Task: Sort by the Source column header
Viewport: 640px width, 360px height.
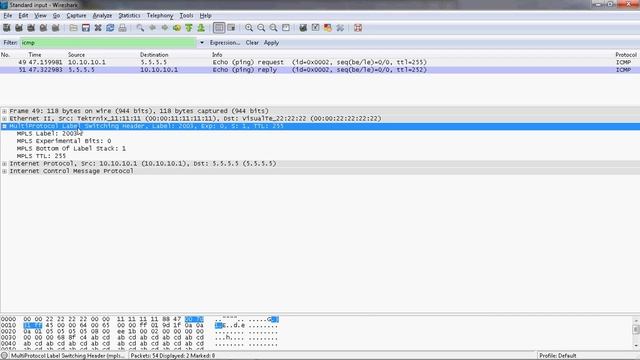Action: point(76,54)
